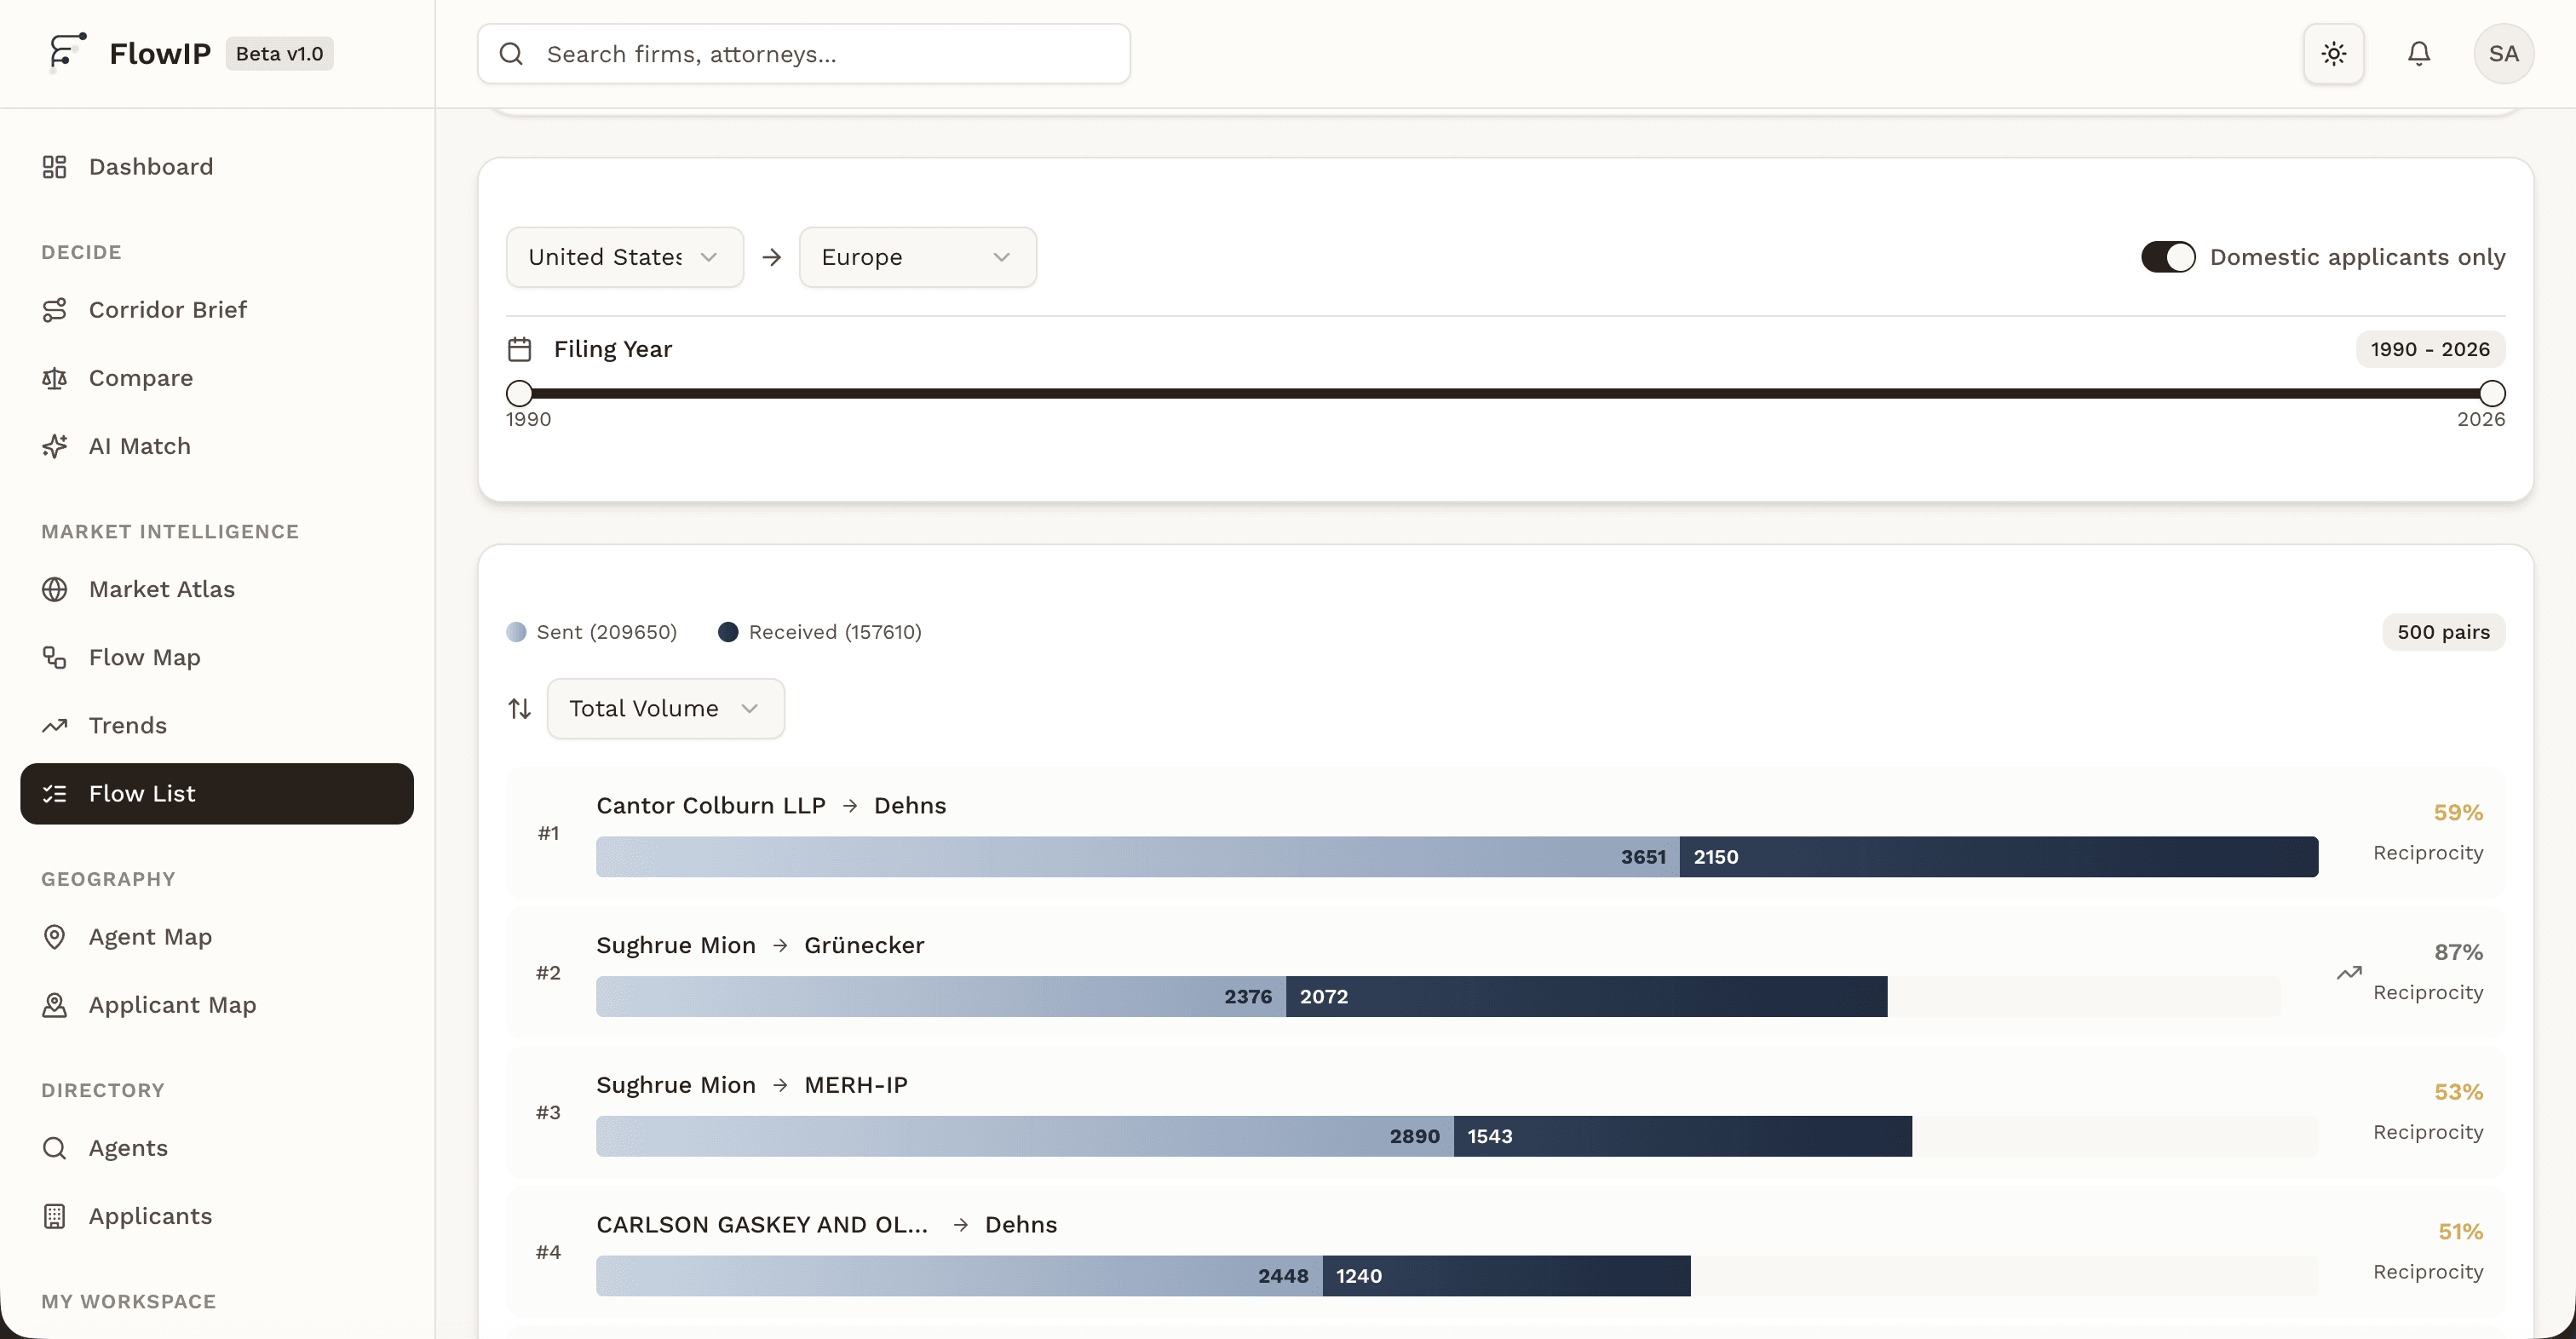Click the trend icon beside 87% reciprocity
The image size is (2576, 1339).
(2349, 972)
